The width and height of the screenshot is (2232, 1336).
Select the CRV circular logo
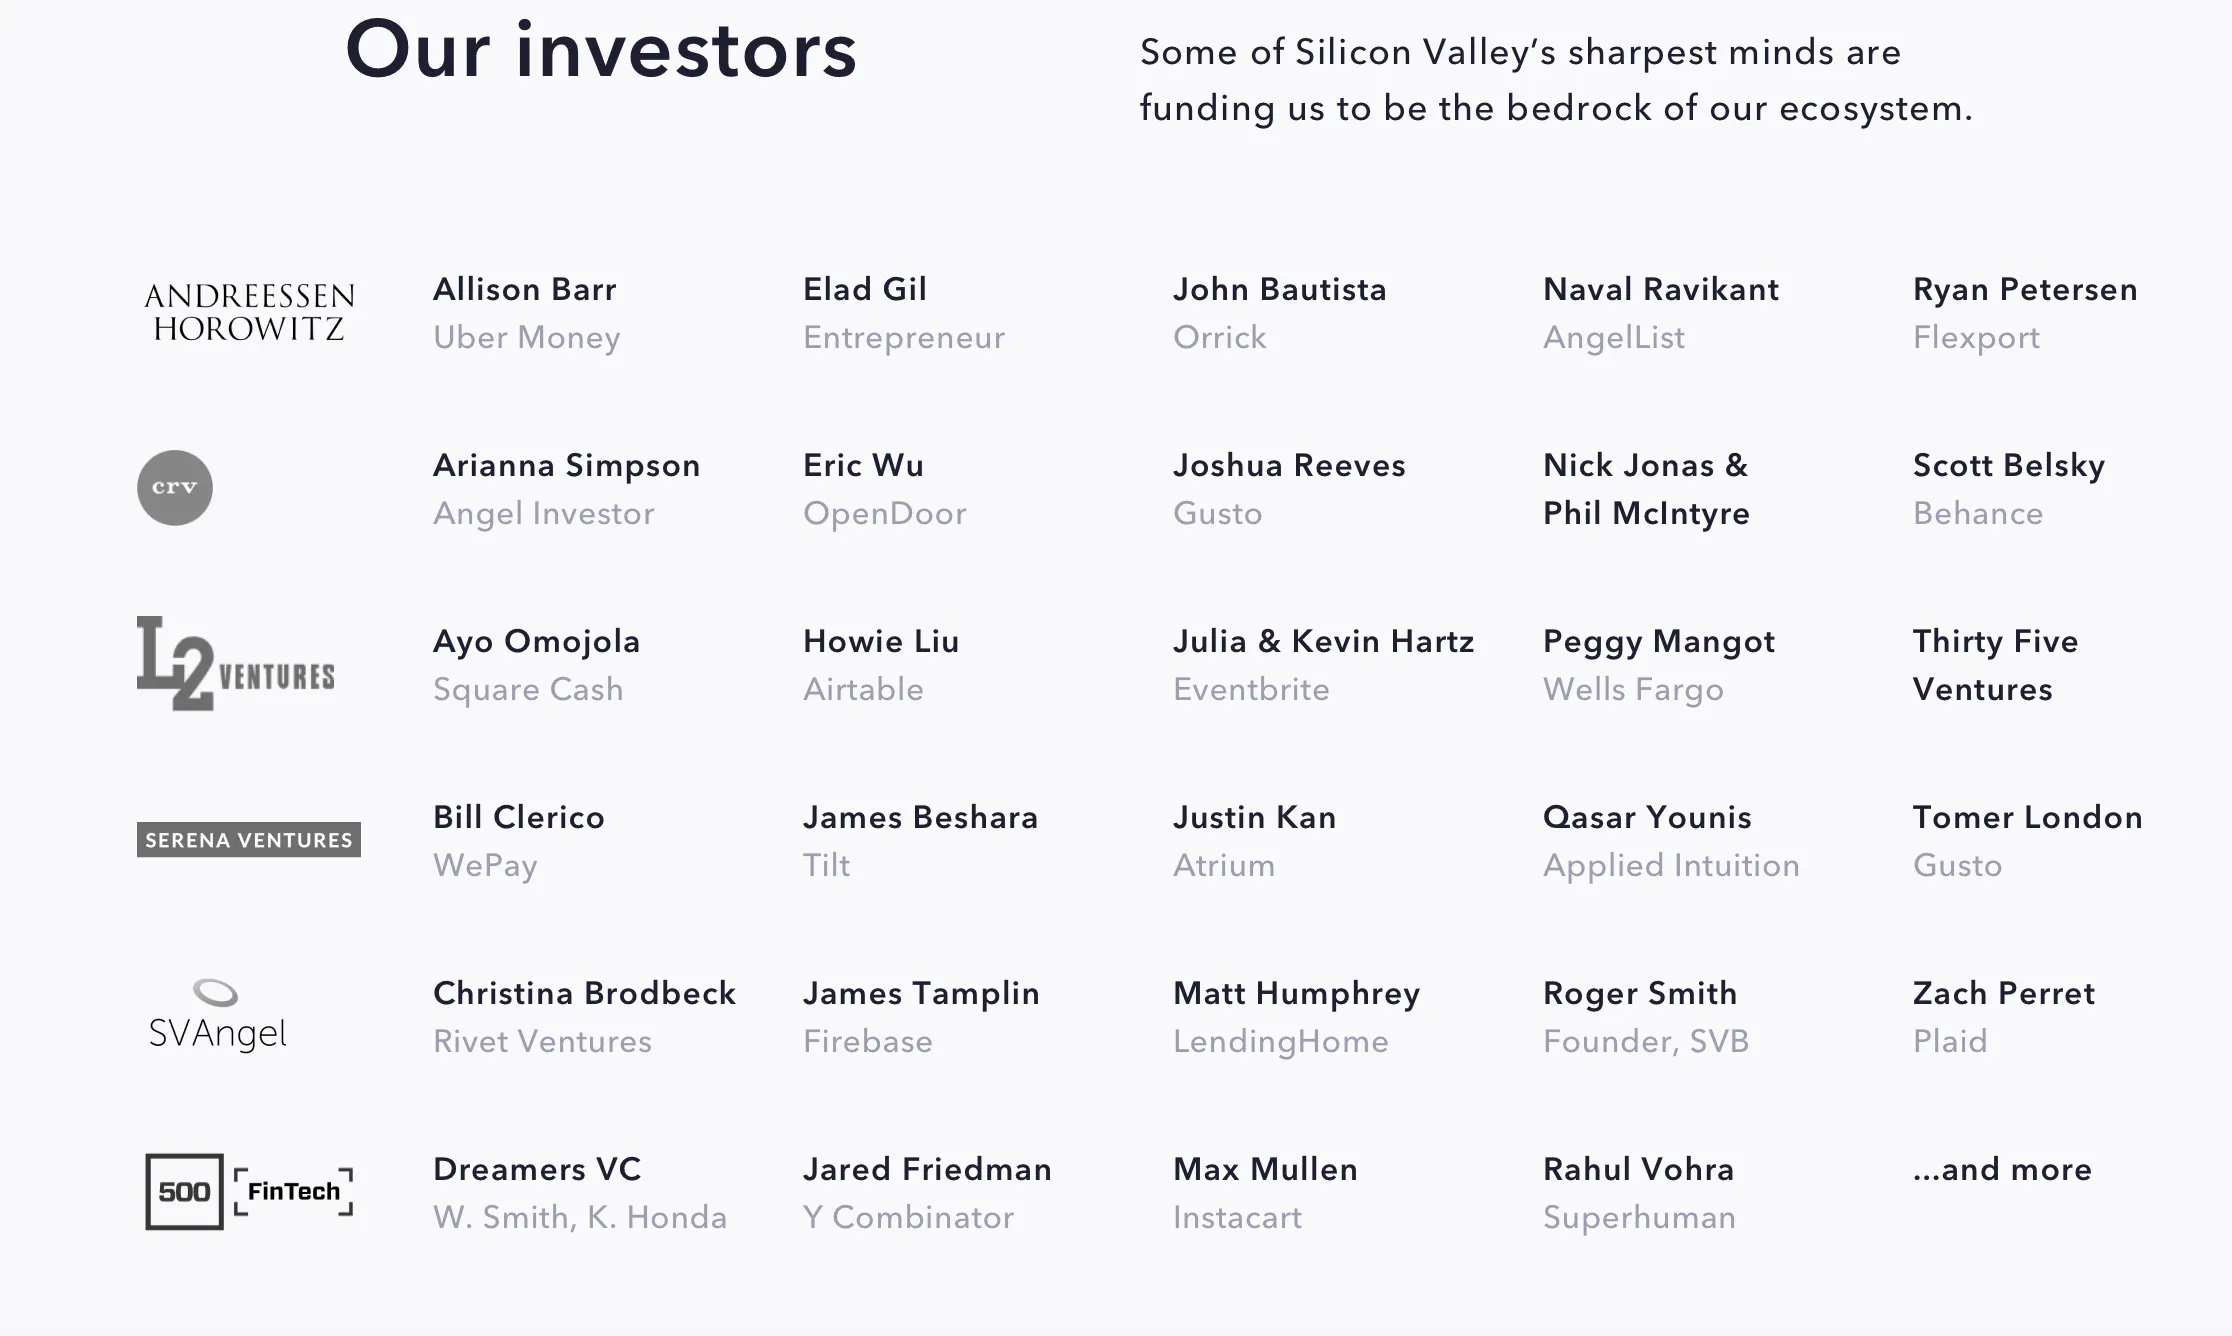click(x=175, y=488)
